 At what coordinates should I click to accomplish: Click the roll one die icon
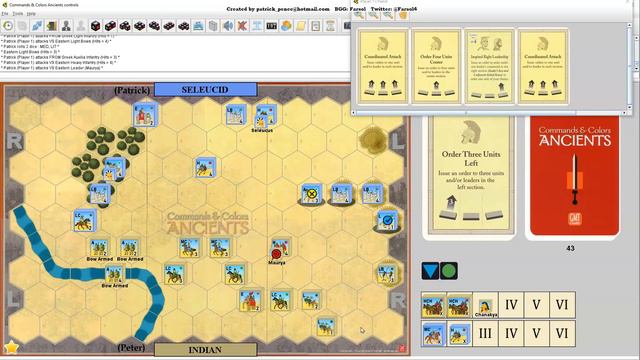click(96, 26)
